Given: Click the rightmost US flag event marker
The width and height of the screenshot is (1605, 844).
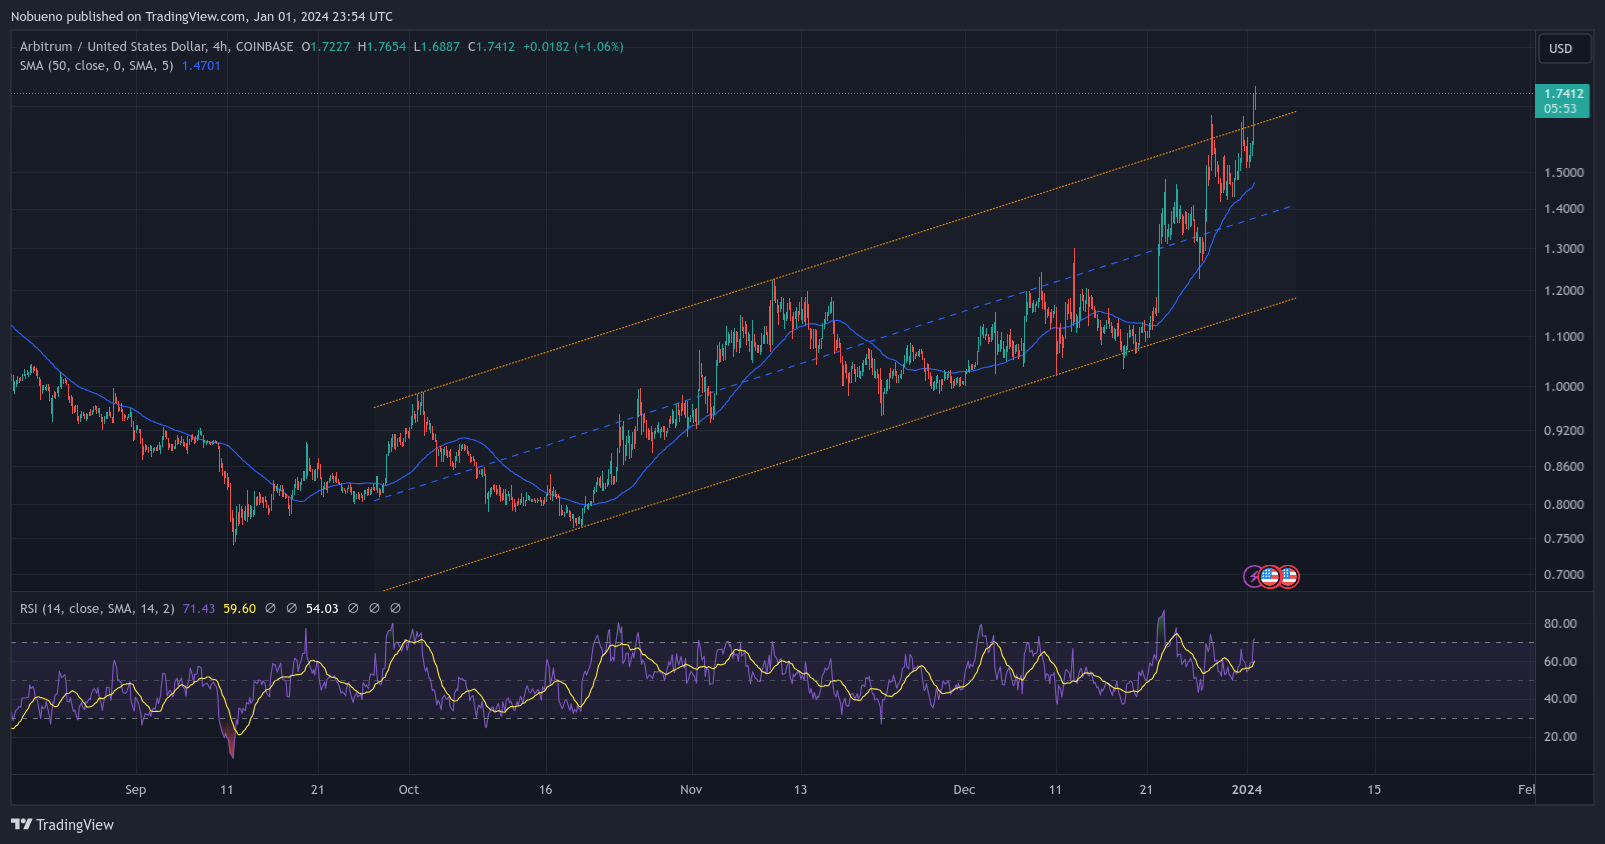Looking at the screenshot, I should (1288, 576).
